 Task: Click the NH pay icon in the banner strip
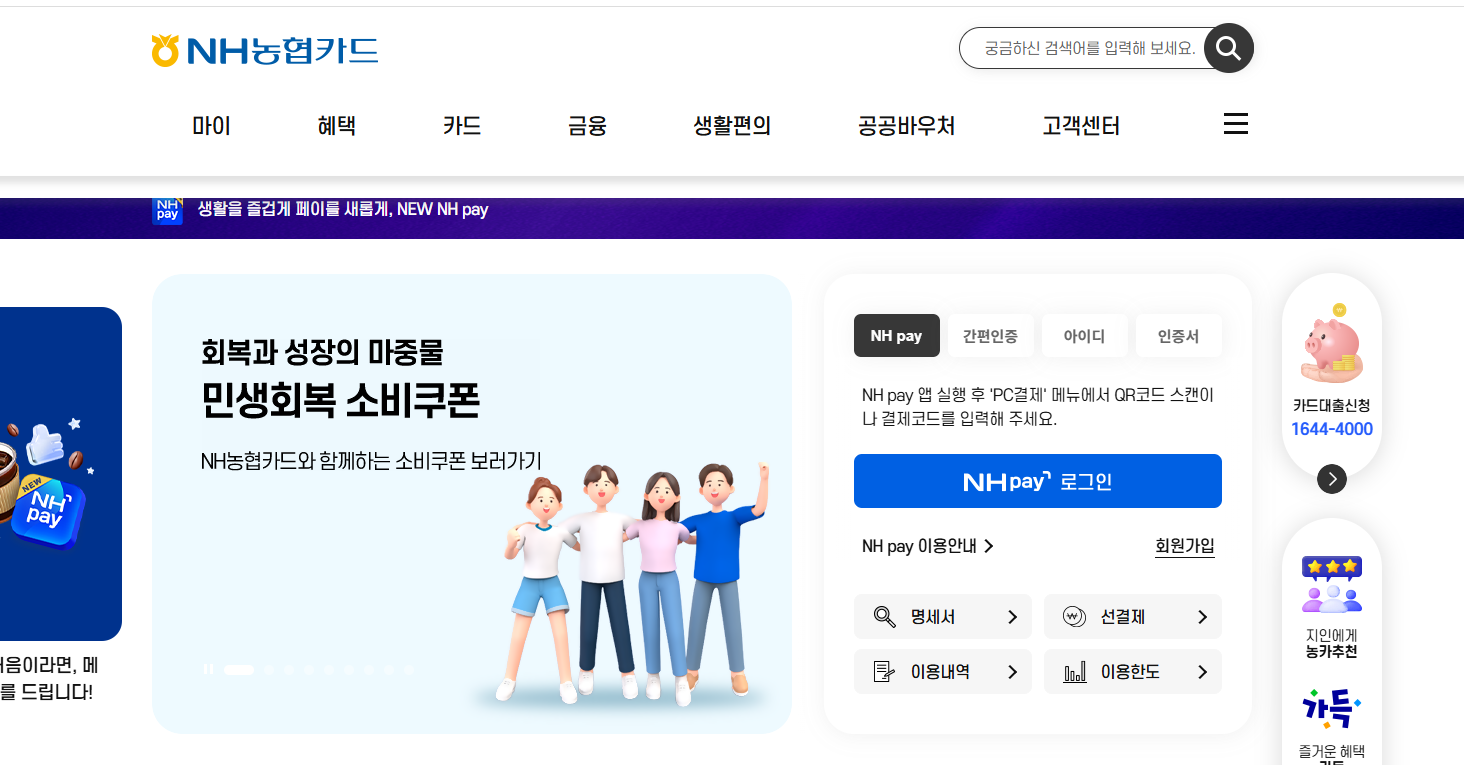pyautogui.click(x=167, y=210)
